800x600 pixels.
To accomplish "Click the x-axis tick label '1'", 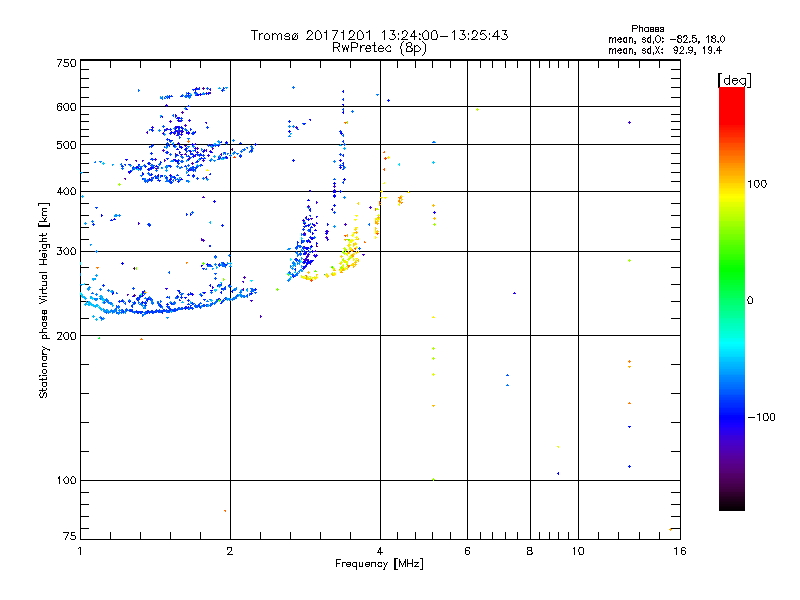I will [80, 551].
